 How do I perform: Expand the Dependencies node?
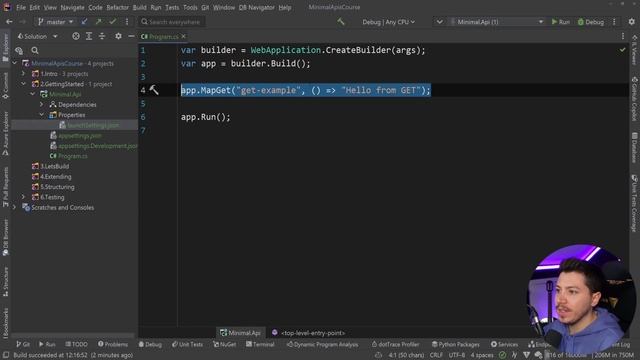(42, 104)
